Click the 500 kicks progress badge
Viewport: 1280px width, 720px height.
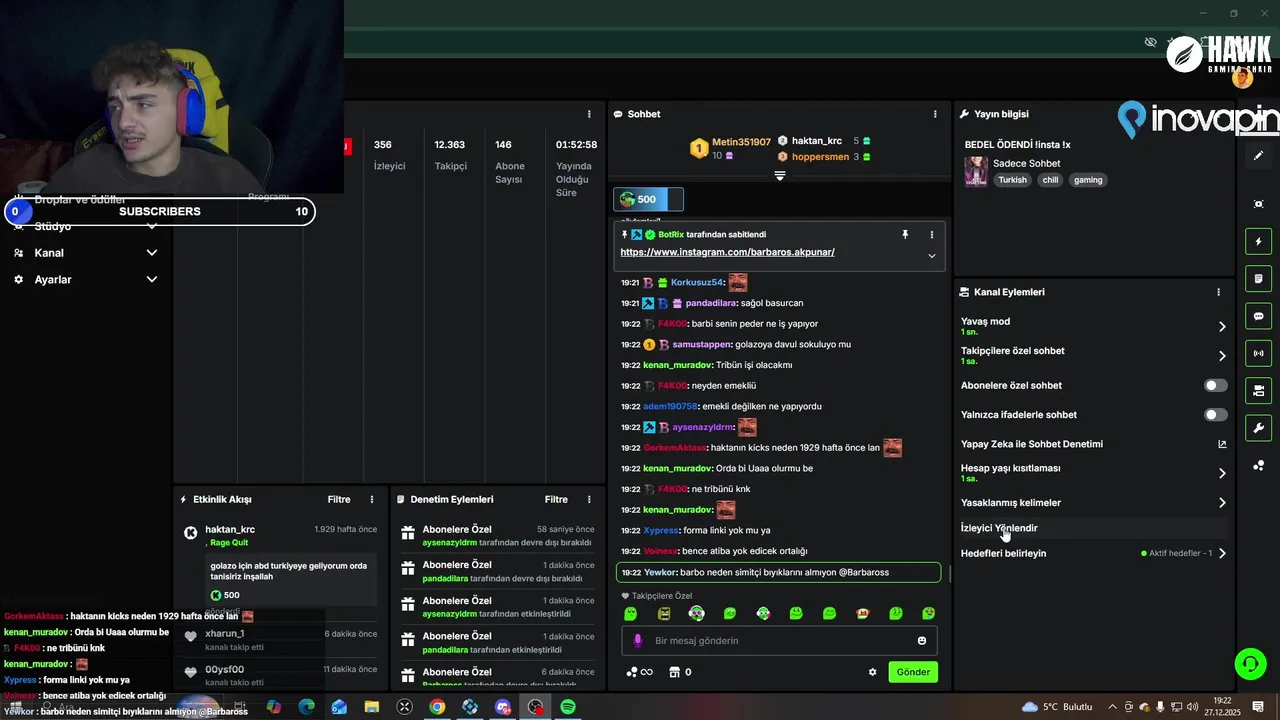(648, 199)
